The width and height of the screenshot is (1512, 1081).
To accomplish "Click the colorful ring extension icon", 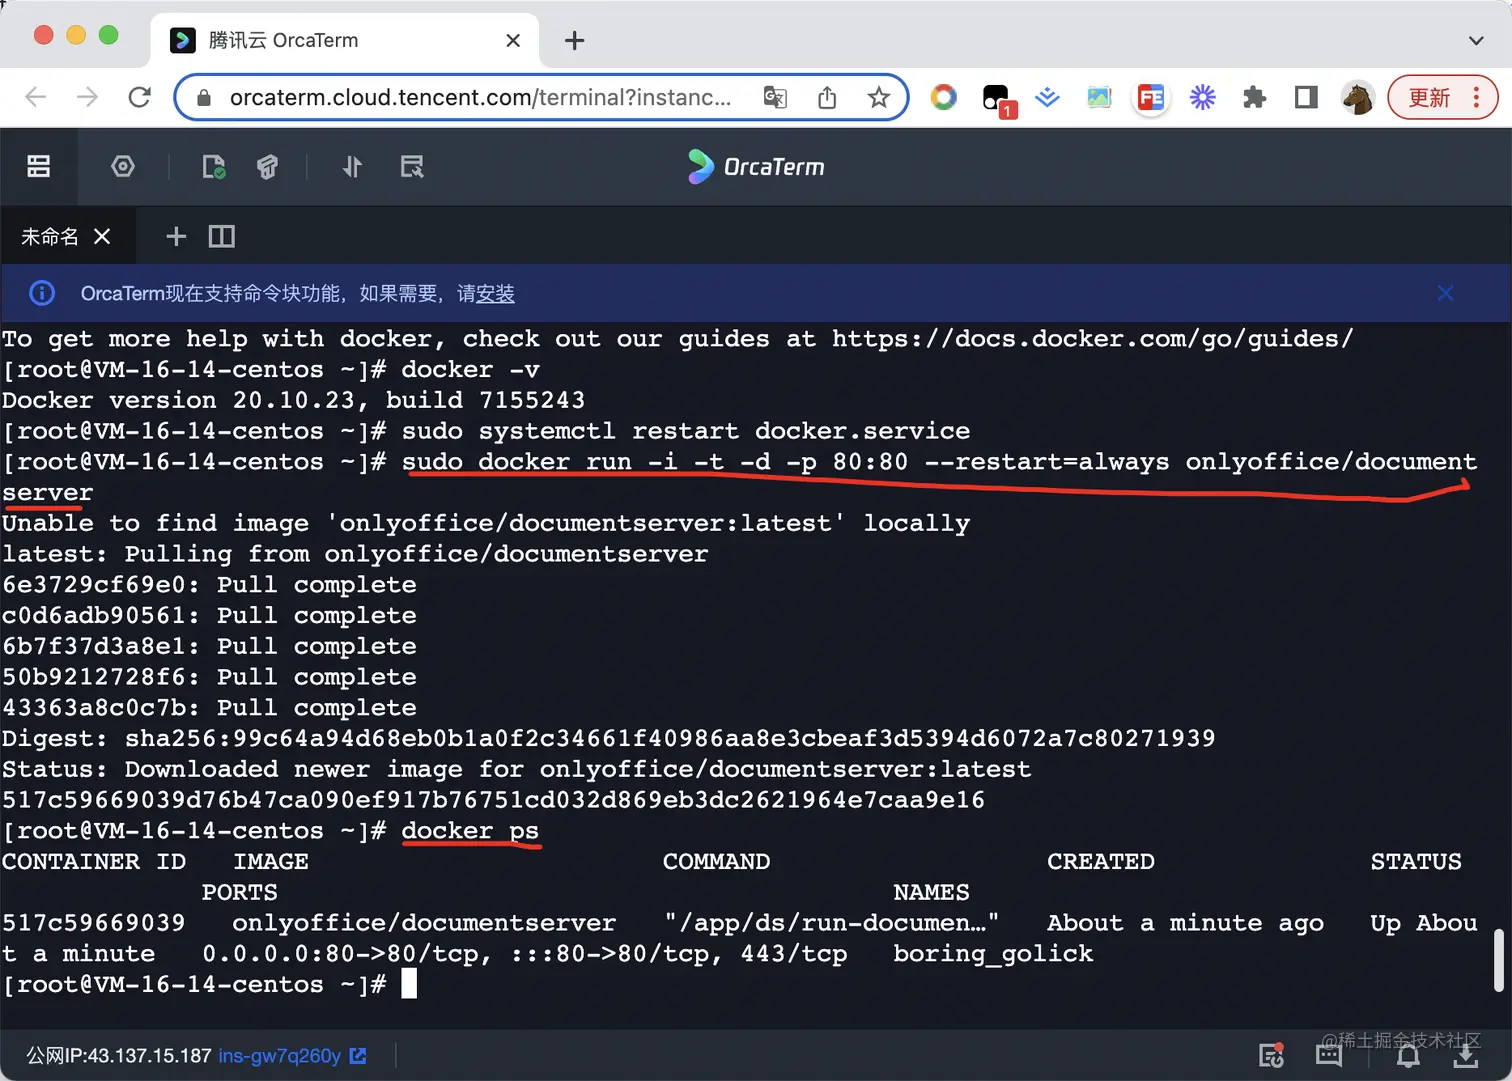I will point(943,97).
